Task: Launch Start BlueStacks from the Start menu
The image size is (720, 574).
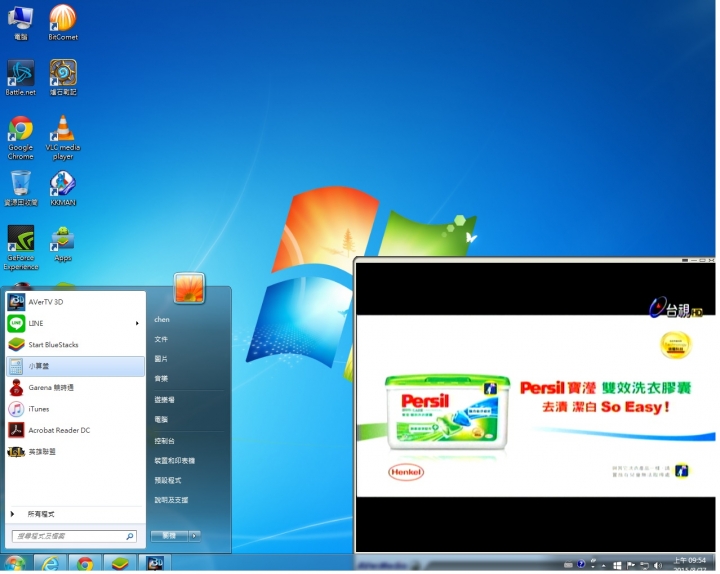Action: pos(76,345)
